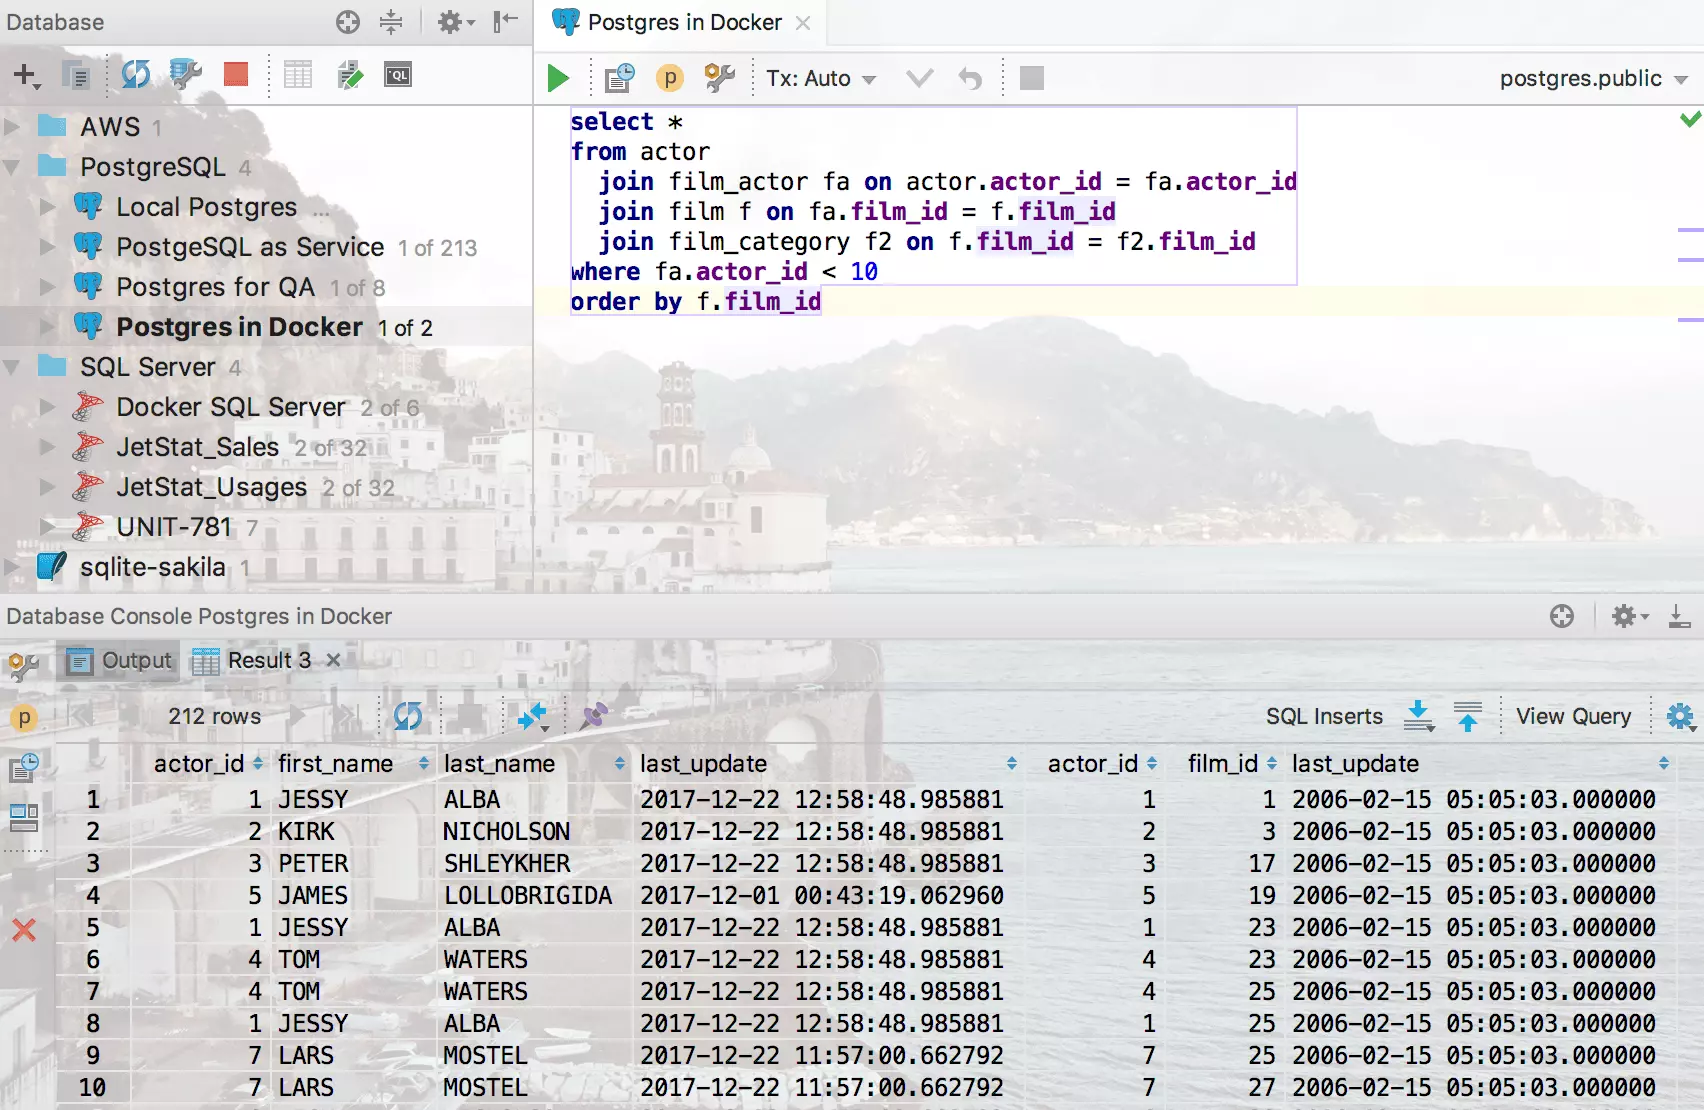The width and height of the screenshot is (1704, 1110).
Task: Select the JetStat_Sales data source
Action: 197,447
